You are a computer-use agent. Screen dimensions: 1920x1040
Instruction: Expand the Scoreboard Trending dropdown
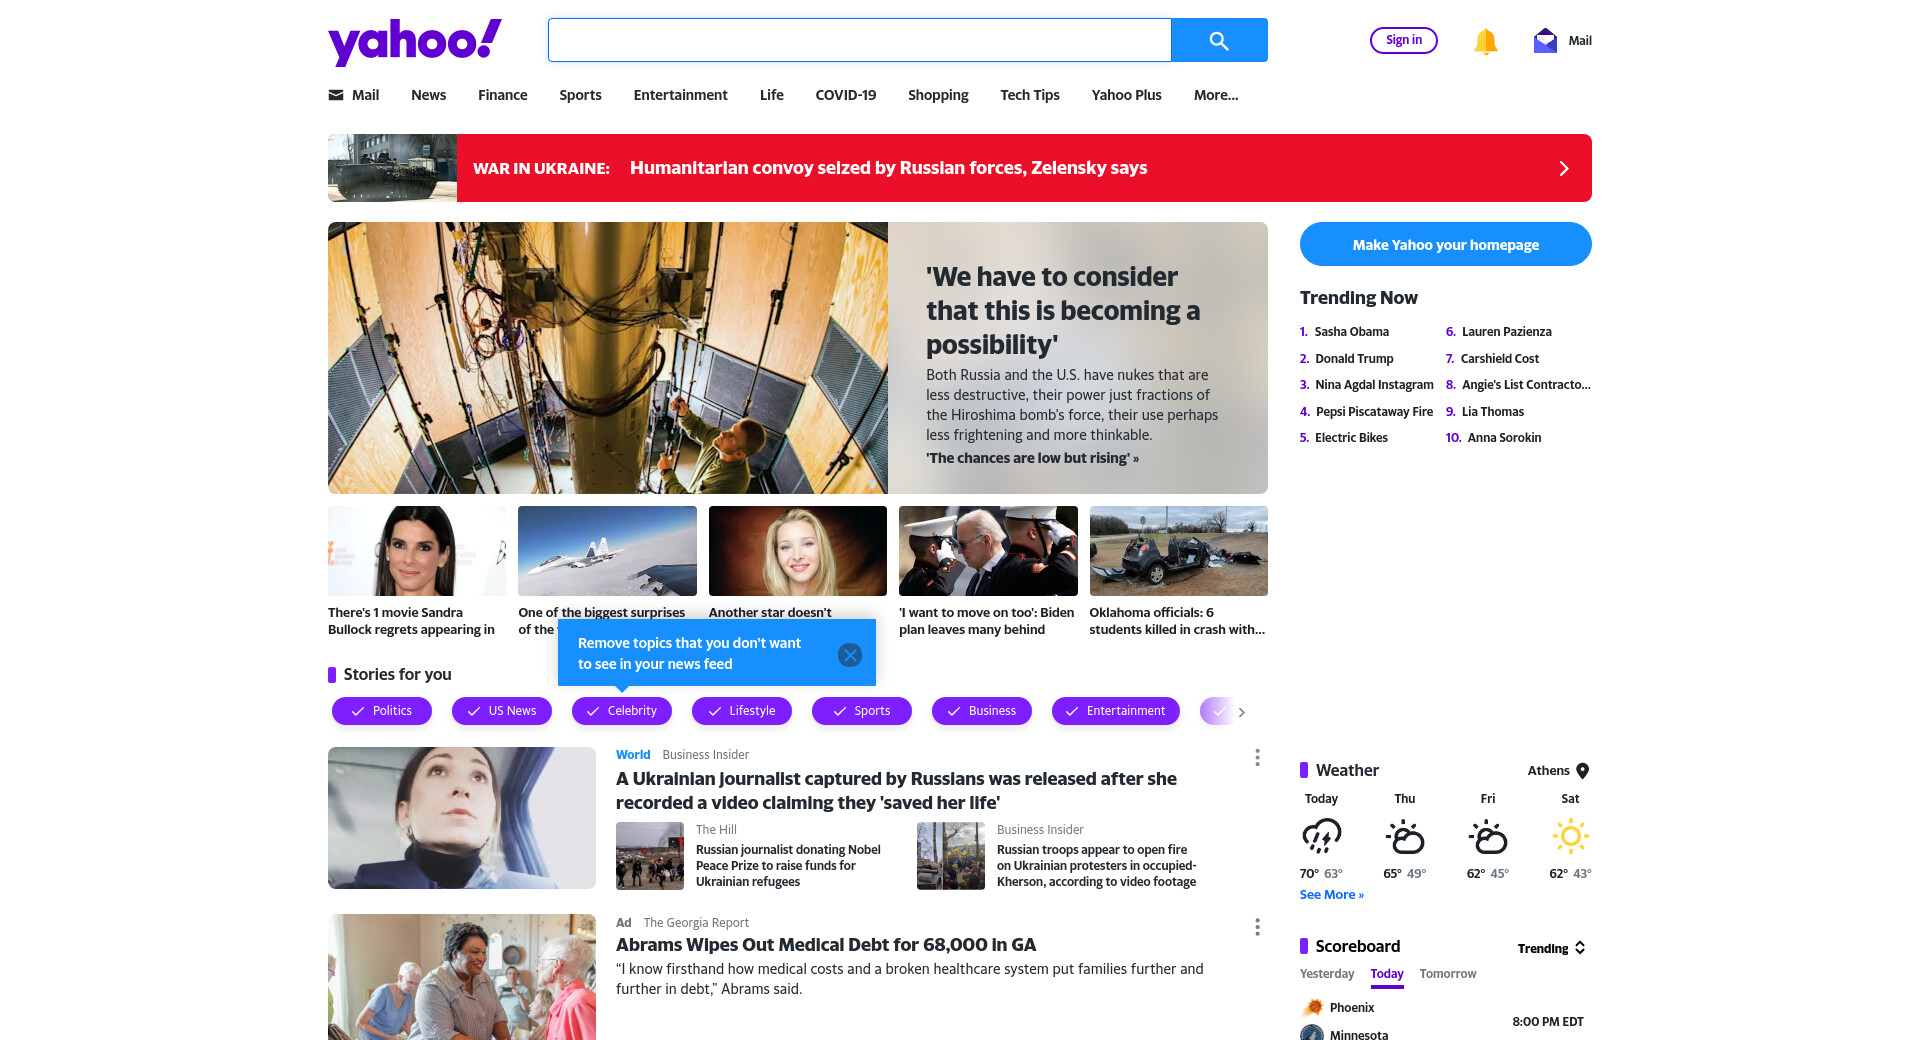pos(1551,948)
